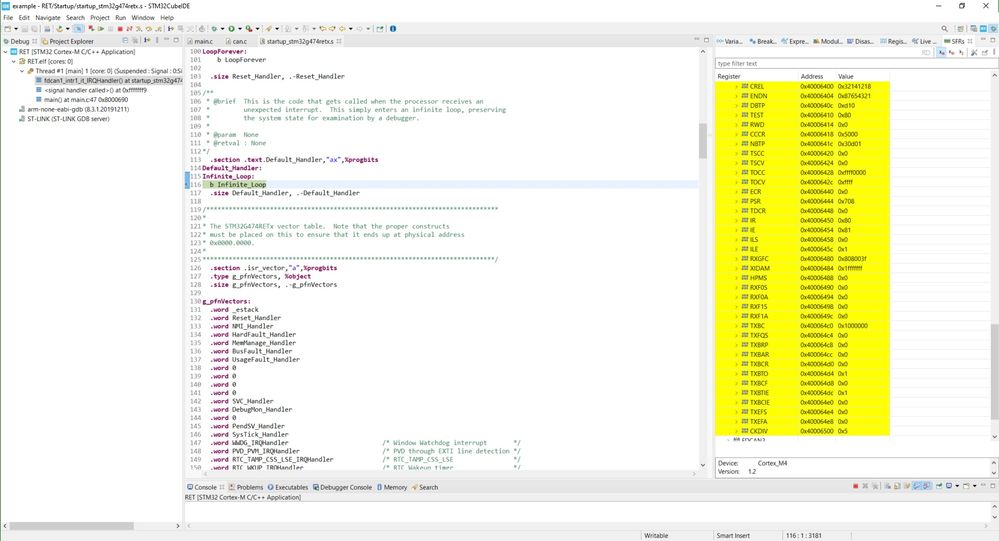Click the Register column header in SFRs
The image size is (999, 541).
click(729, 76)
